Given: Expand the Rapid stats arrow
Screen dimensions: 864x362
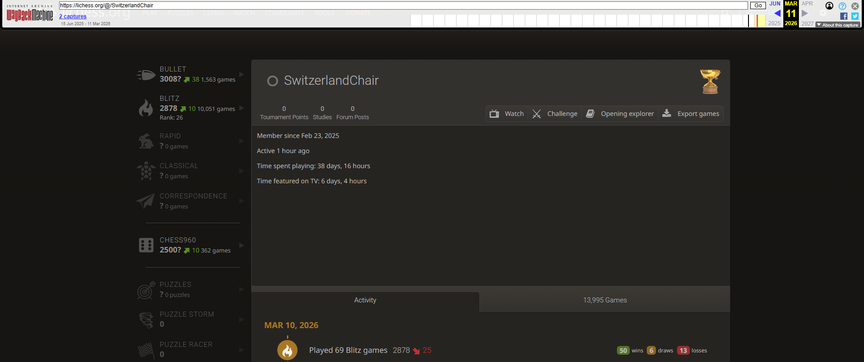Looking at the screenshot, I should [241, 141].
